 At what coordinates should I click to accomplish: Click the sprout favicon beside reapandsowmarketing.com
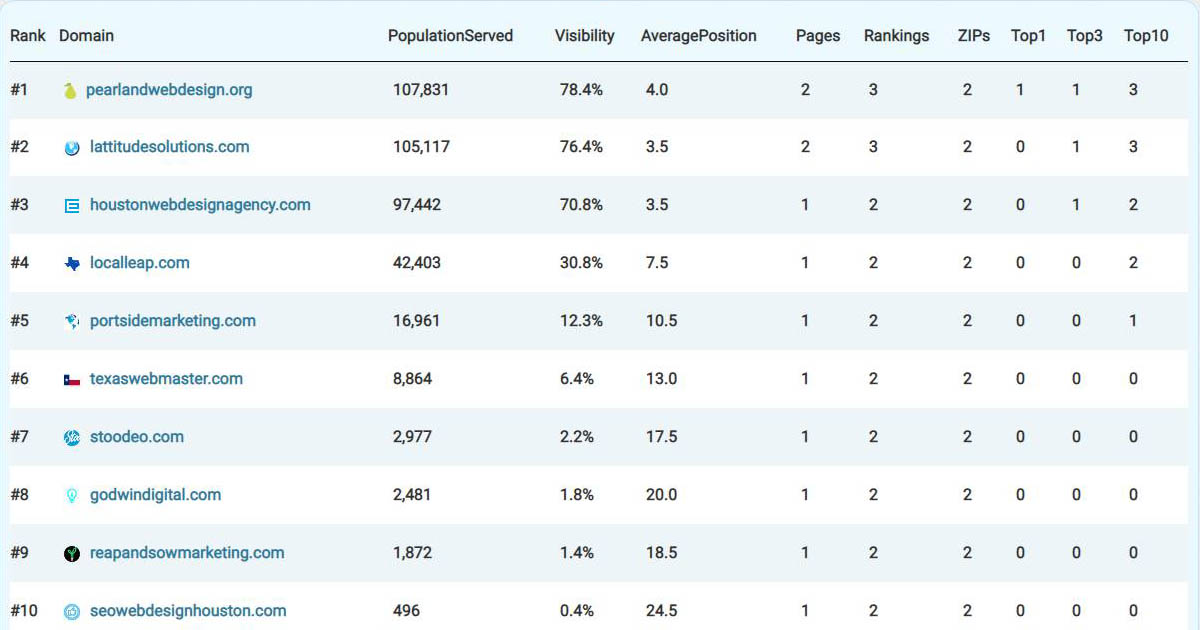pos(70,552)
